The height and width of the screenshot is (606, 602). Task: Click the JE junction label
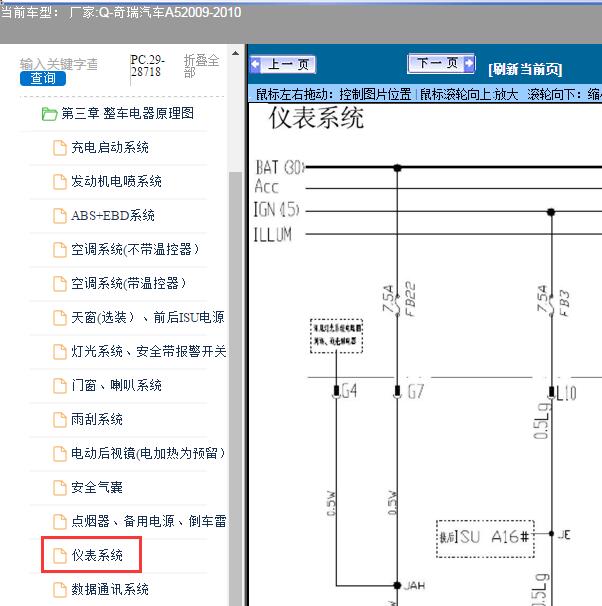564,535
